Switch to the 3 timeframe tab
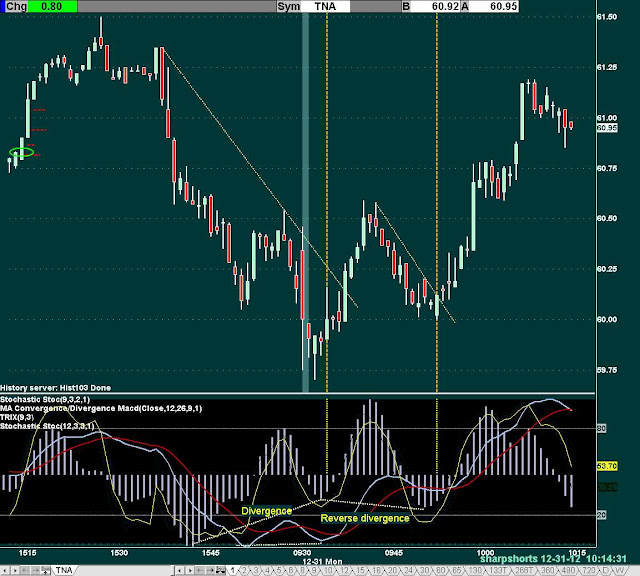The width and height of the screenshot is (640, 576). tap(256, 570)
